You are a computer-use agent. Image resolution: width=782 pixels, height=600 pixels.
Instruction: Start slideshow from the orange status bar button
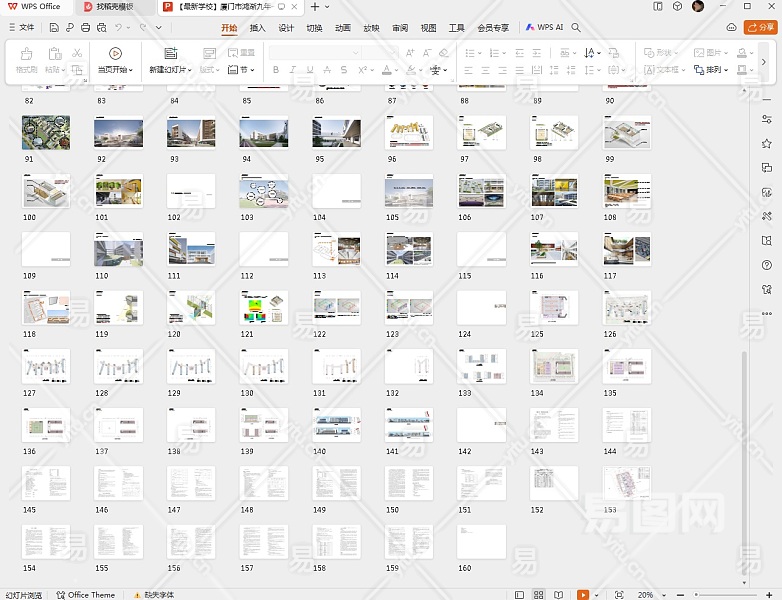click(582, 594)
